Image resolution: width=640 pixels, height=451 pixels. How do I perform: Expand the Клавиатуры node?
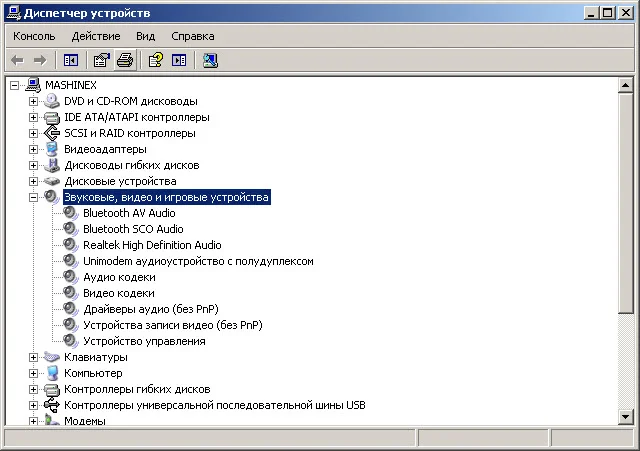(x=33, y=358)
